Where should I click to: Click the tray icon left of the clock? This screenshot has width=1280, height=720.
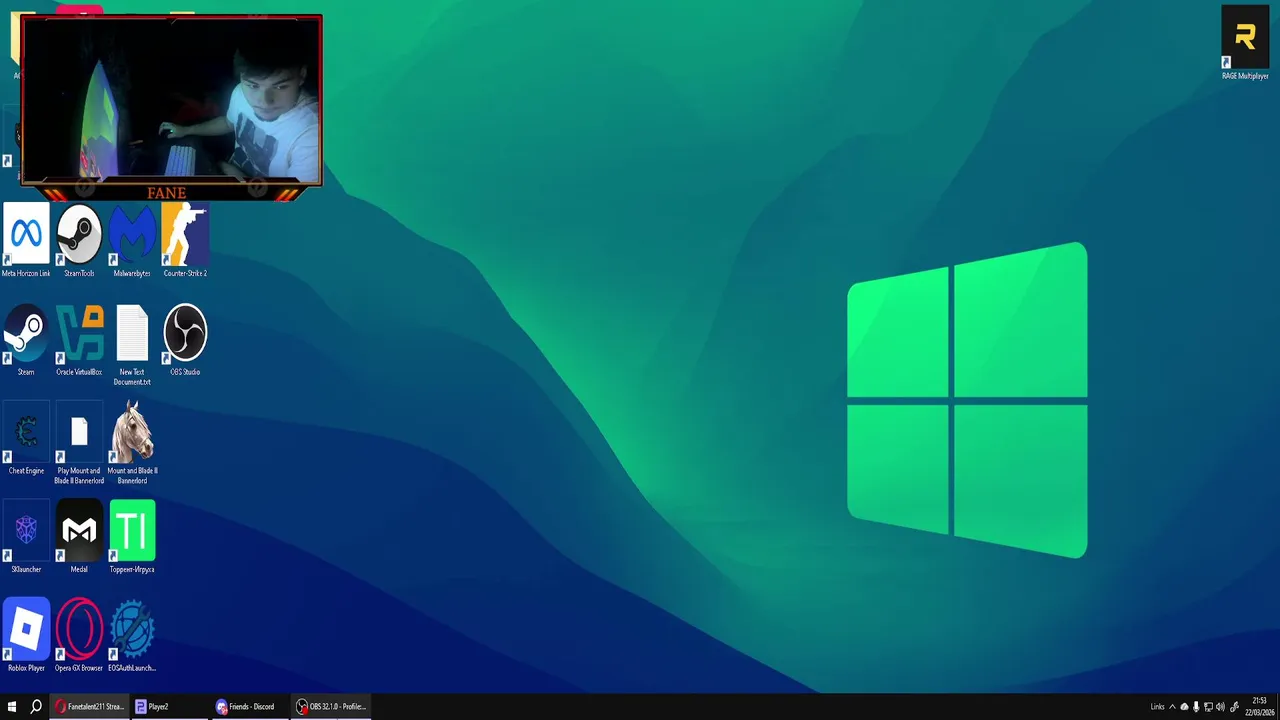1235,707
